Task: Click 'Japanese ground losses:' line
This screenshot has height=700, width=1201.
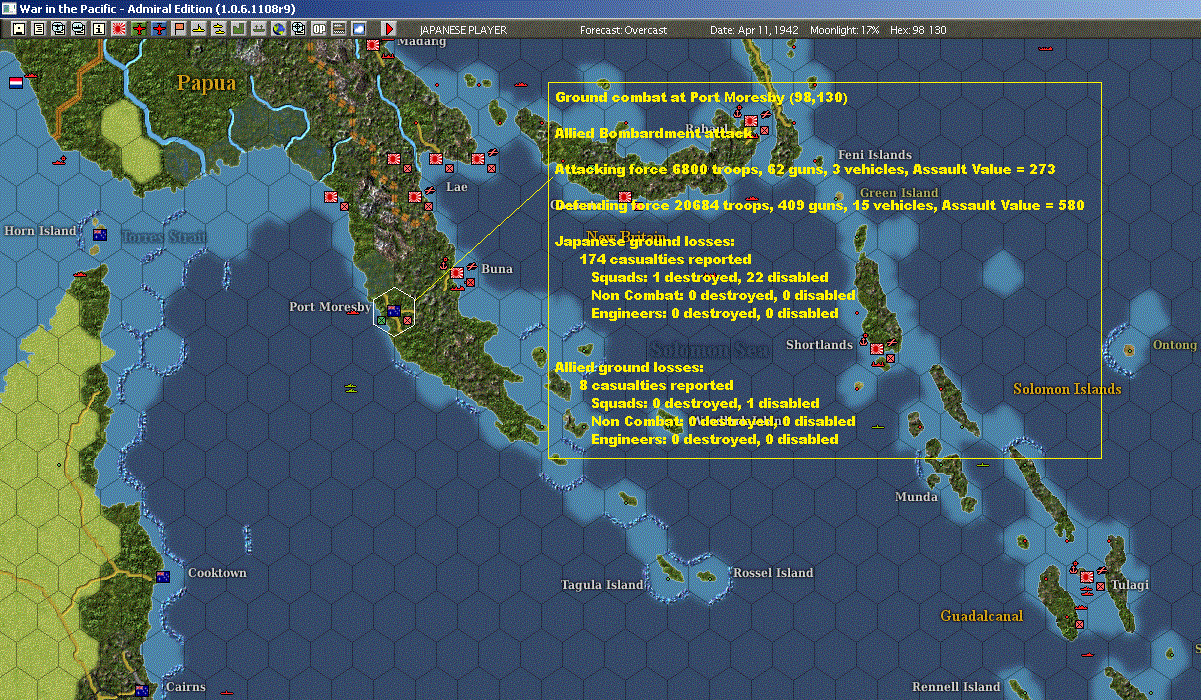Action: point(645,241)
